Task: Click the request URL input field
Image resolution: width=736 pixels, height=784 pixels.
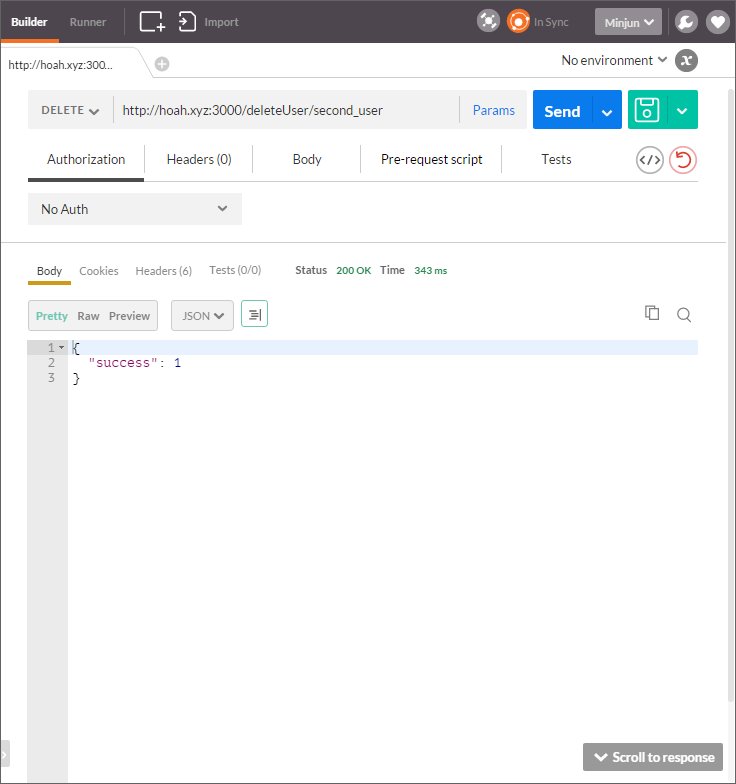Action: coord(285,110)
